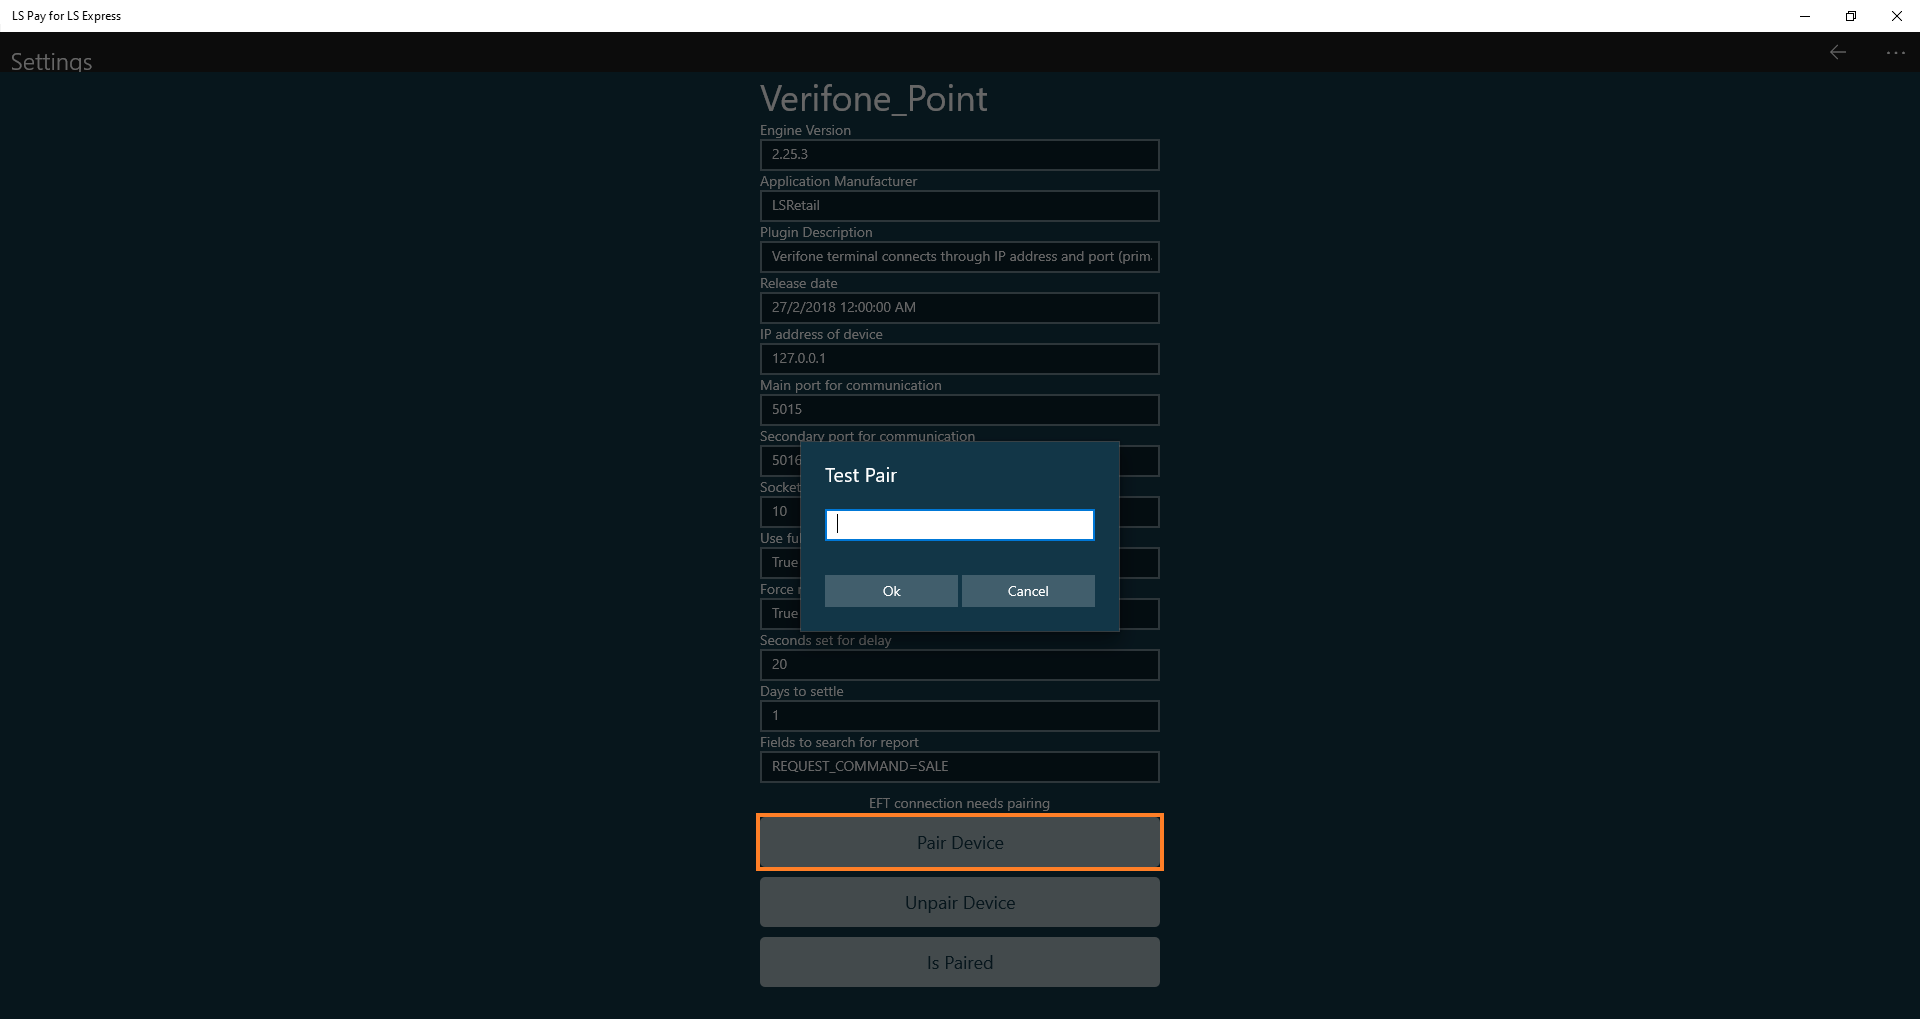Open the more options ellipsis menu
This screenshot has height=1019, width=1920.
click(x=1895, y=52)
